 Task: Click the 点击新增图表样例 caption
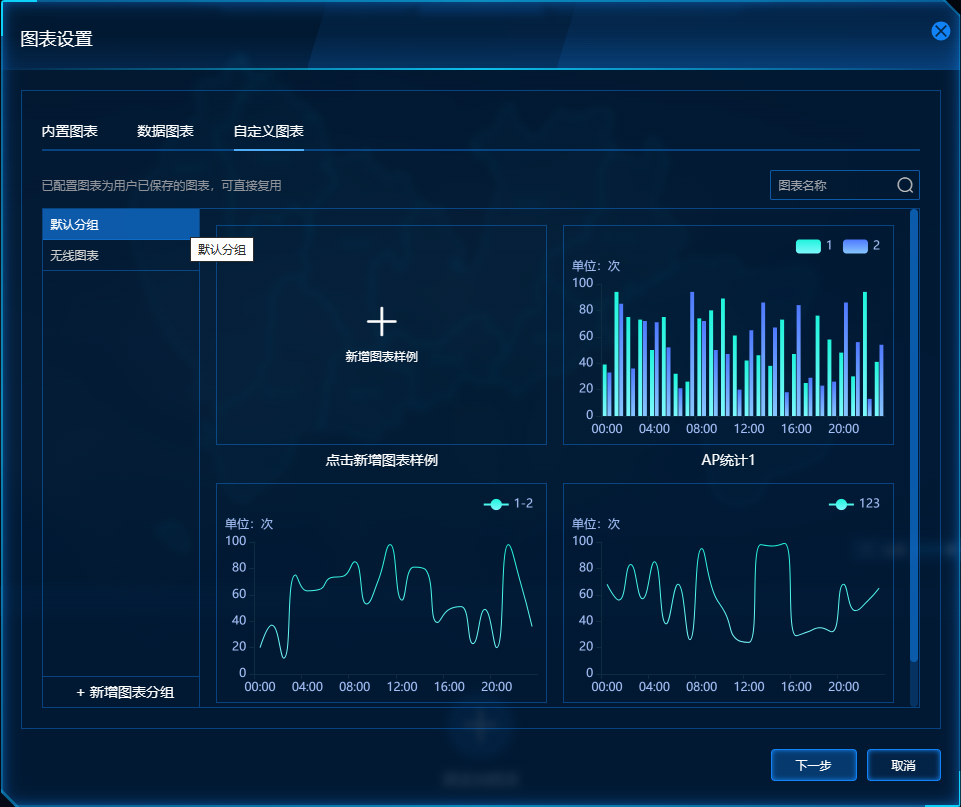click(x=381, y=460)
